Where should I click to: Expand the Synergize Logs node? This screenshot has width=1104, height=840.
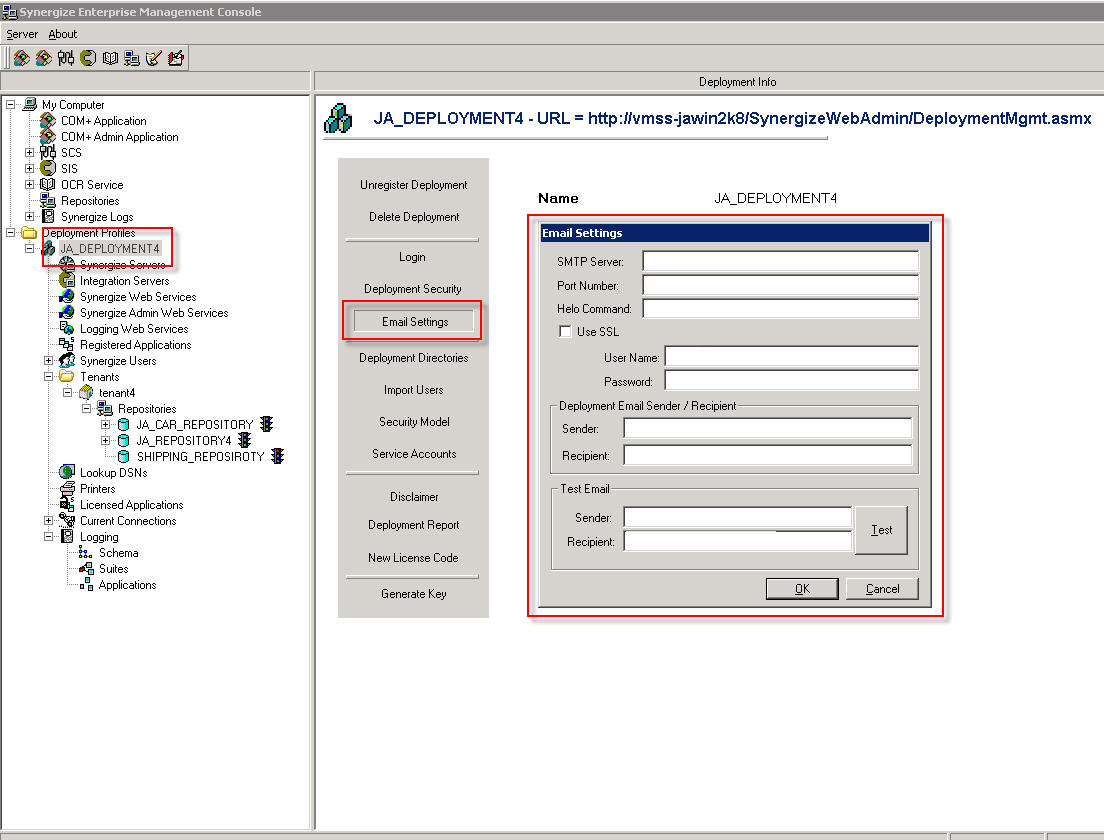[x=30, y=216]
